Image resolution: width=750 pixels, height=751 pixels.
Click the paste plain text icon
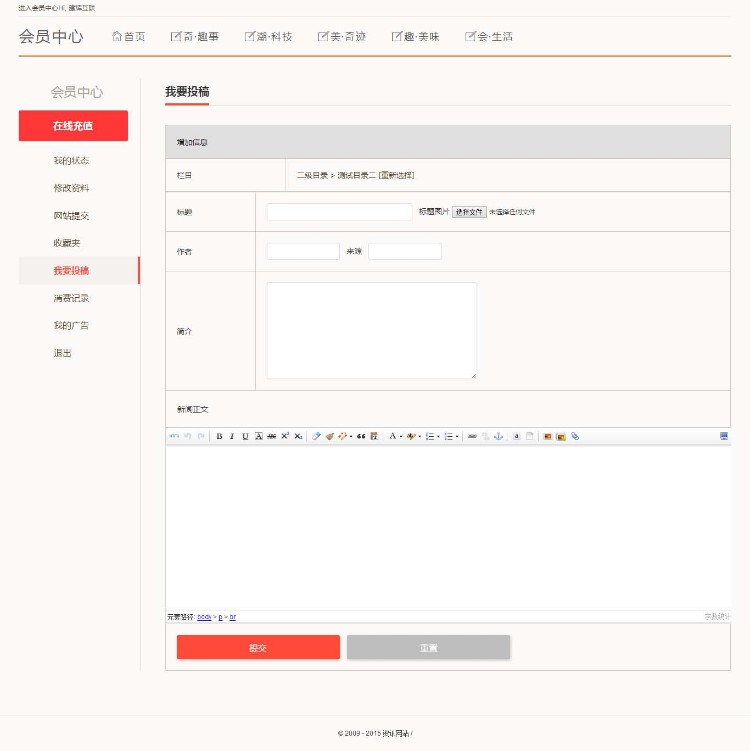click(x=374, y=436)
